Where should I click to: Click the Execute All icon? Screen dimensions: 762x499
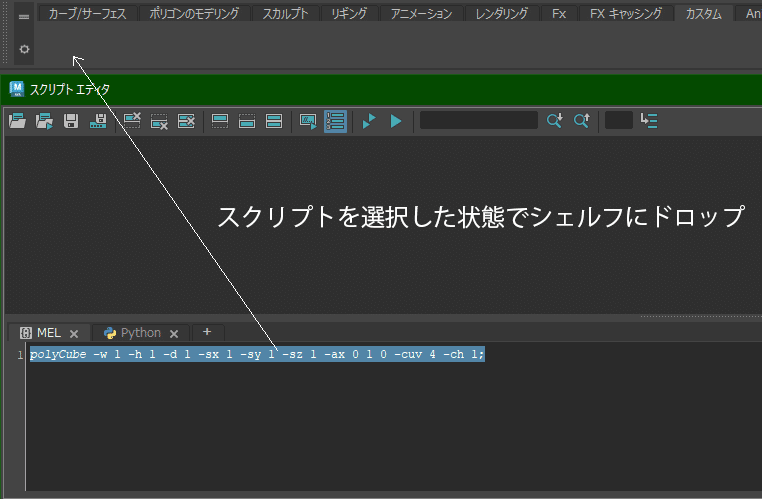click(x=369, y=121)
